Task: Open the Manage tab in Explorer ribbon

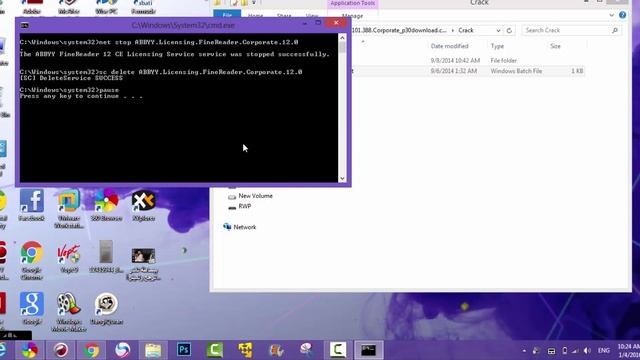Action: click(x=352, y=16)
